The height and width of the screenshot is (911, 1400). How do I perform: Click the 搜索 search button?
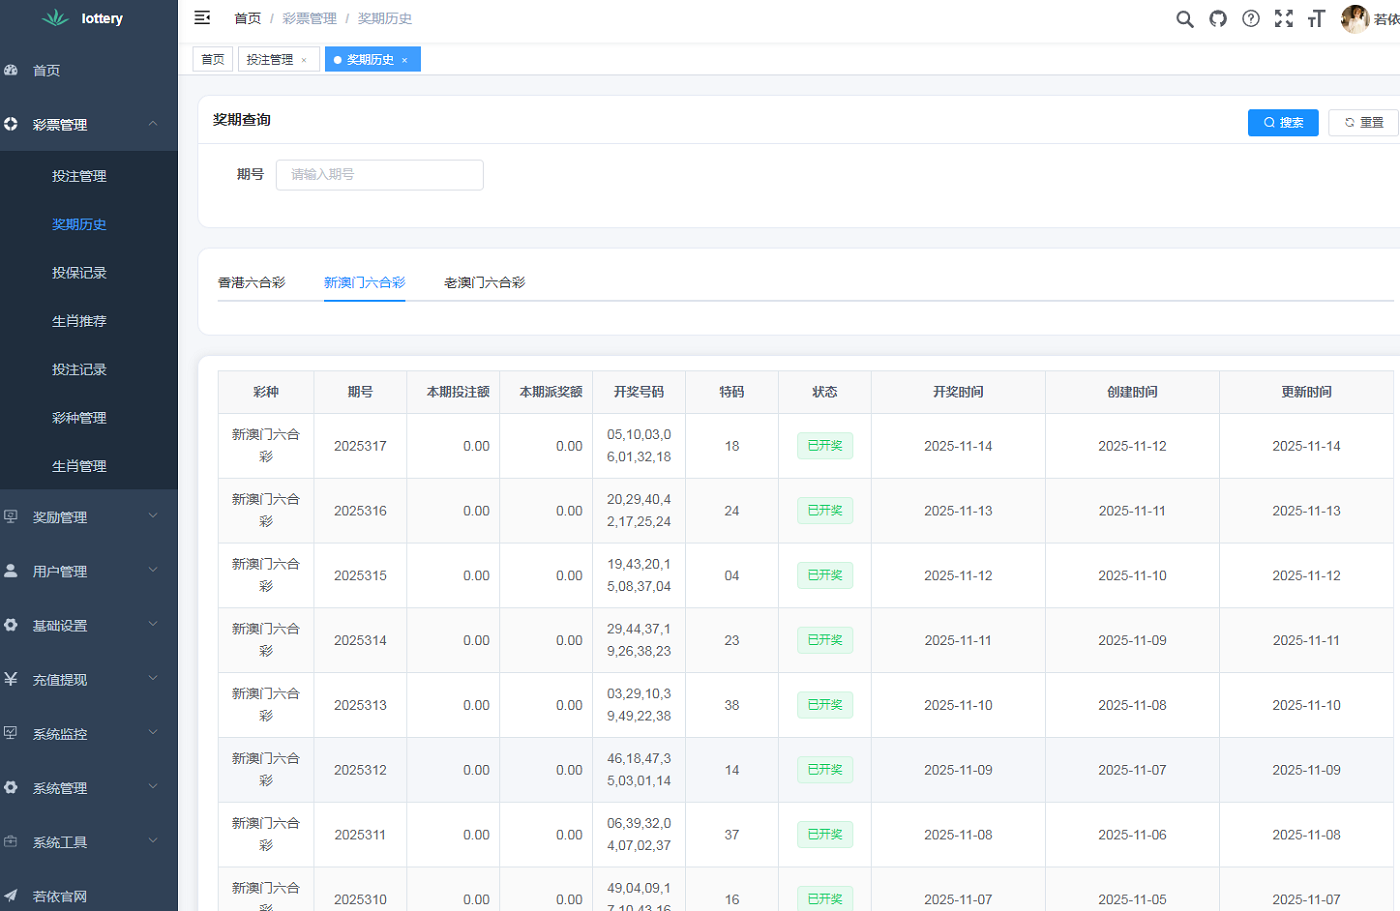click(x=1283, y=122)
